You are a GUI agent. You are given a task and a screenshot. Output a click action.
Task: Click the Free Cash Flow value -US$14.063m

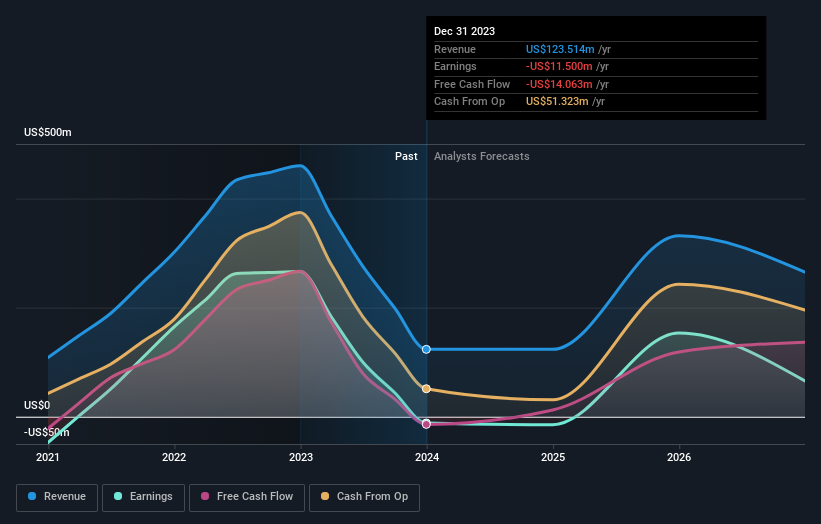point(559,84)
